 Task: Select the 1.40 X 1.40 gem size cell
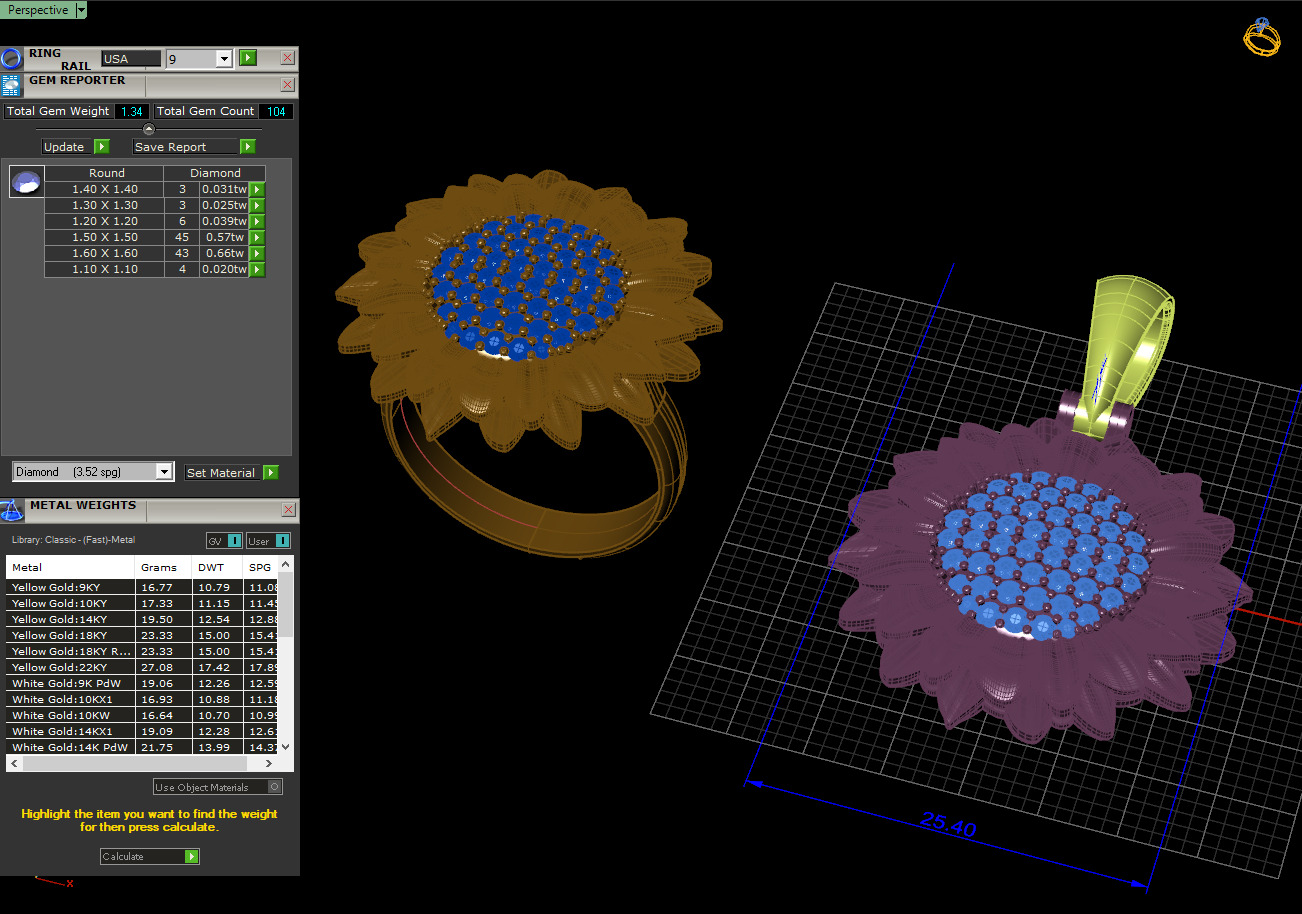pyautogui.click(x=105, y=189)
